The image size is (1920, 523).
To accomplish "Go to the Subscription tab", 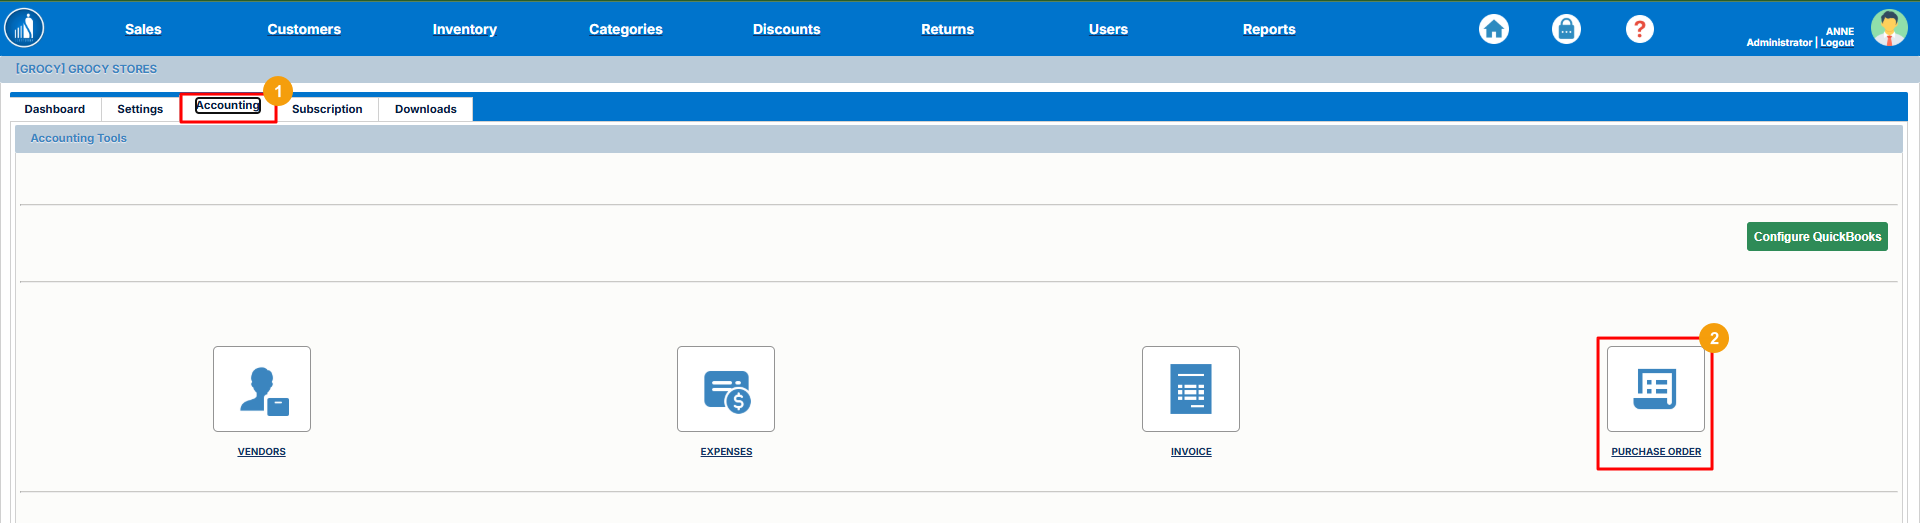I will (327, 109).
